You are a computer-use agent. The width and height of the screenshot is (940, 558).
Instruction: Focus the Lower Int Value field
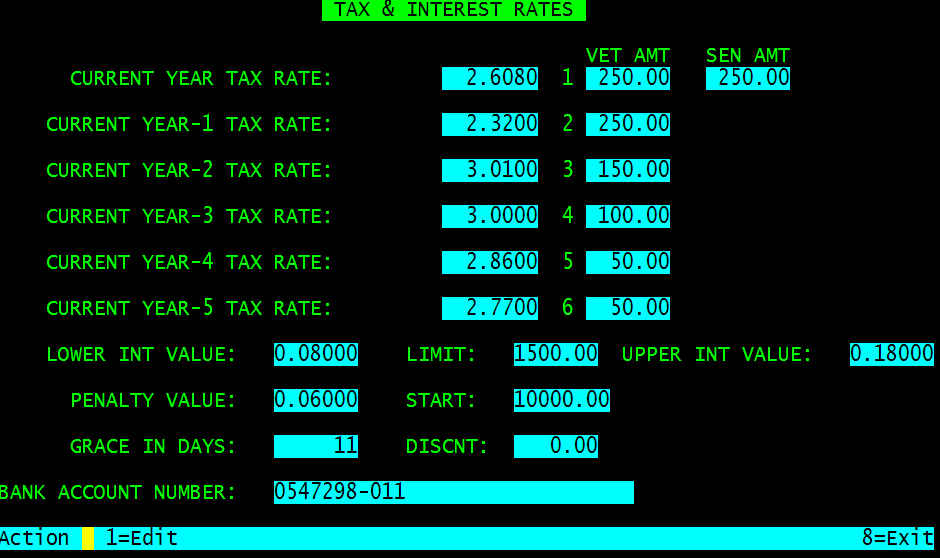tap(316, 354)
